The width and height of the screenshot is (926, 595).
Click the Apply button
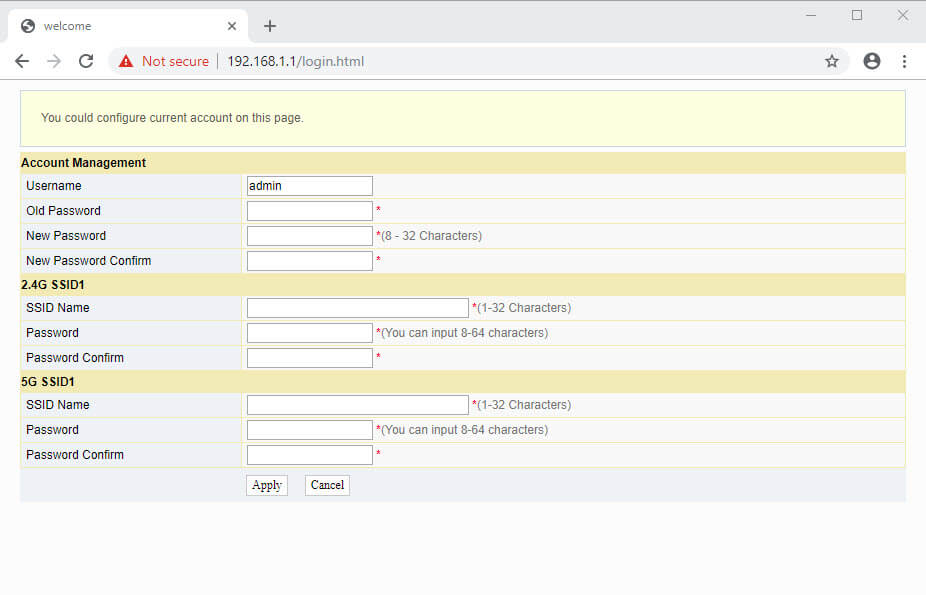(x=267, y=485)
